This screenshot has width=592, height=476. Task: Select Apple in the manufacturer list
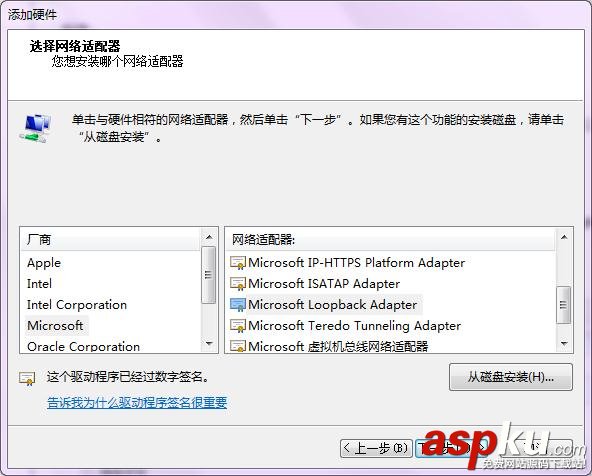[x=44, y=263]
